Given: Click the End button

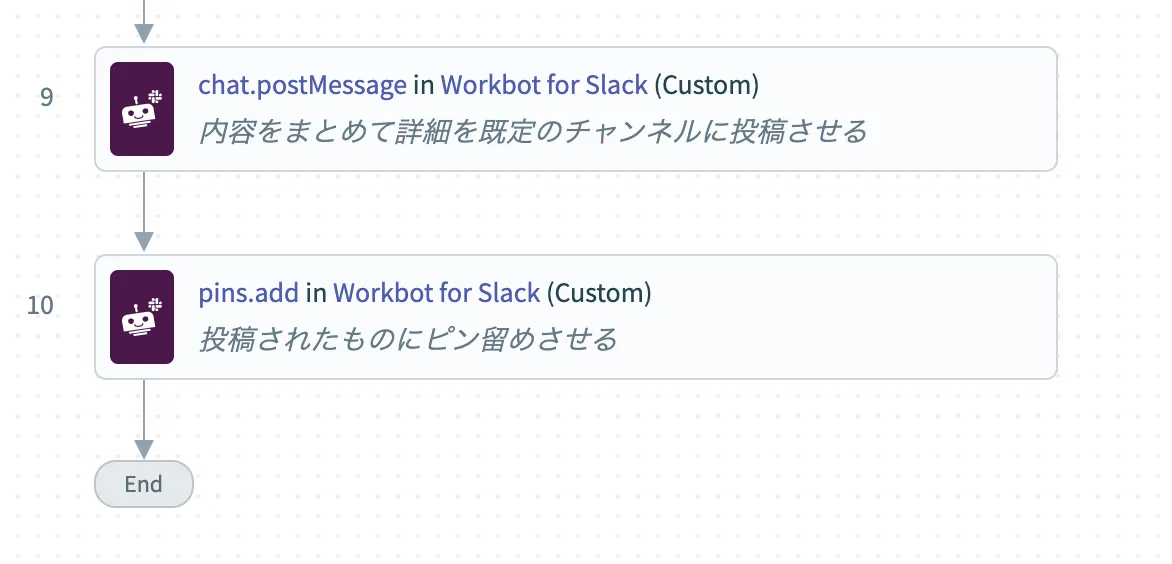Looking at the screenshot, I should click(143, 484).
